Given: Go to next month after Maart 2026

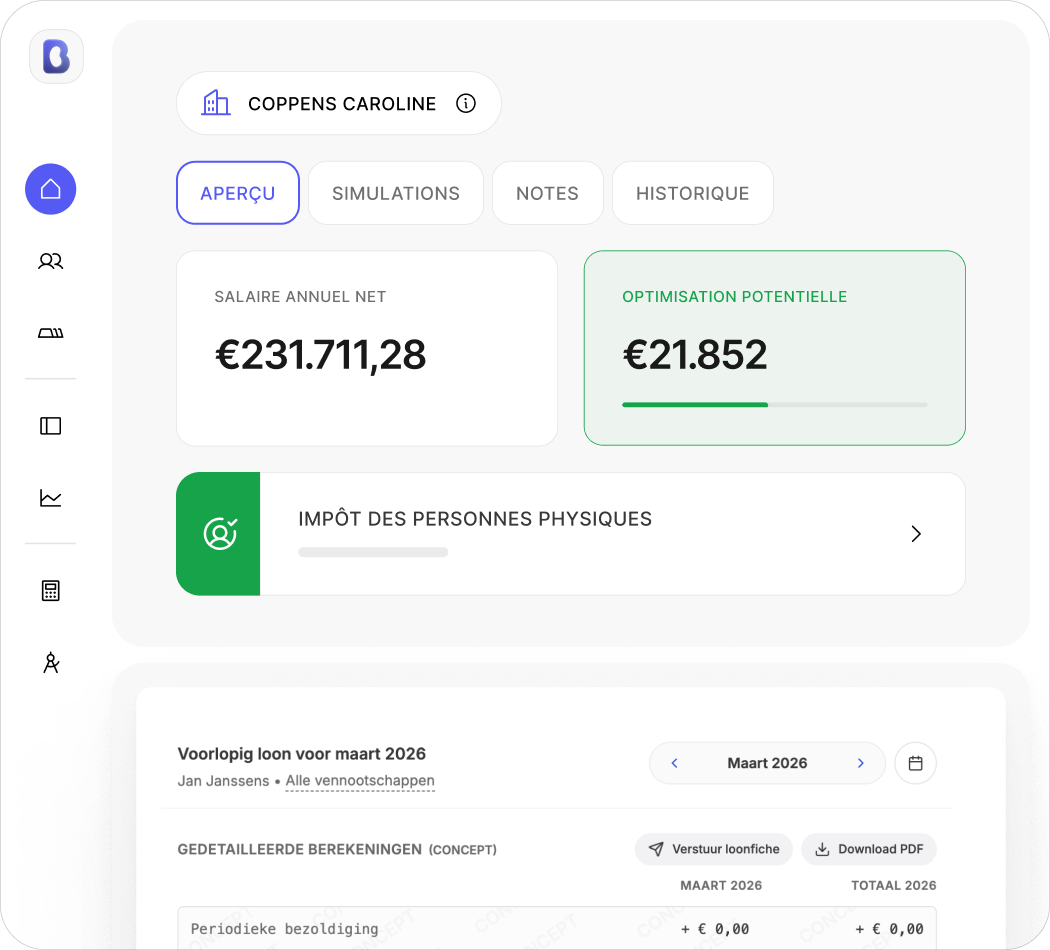Looking at the screenshot, I should click(x=860, y=763).
